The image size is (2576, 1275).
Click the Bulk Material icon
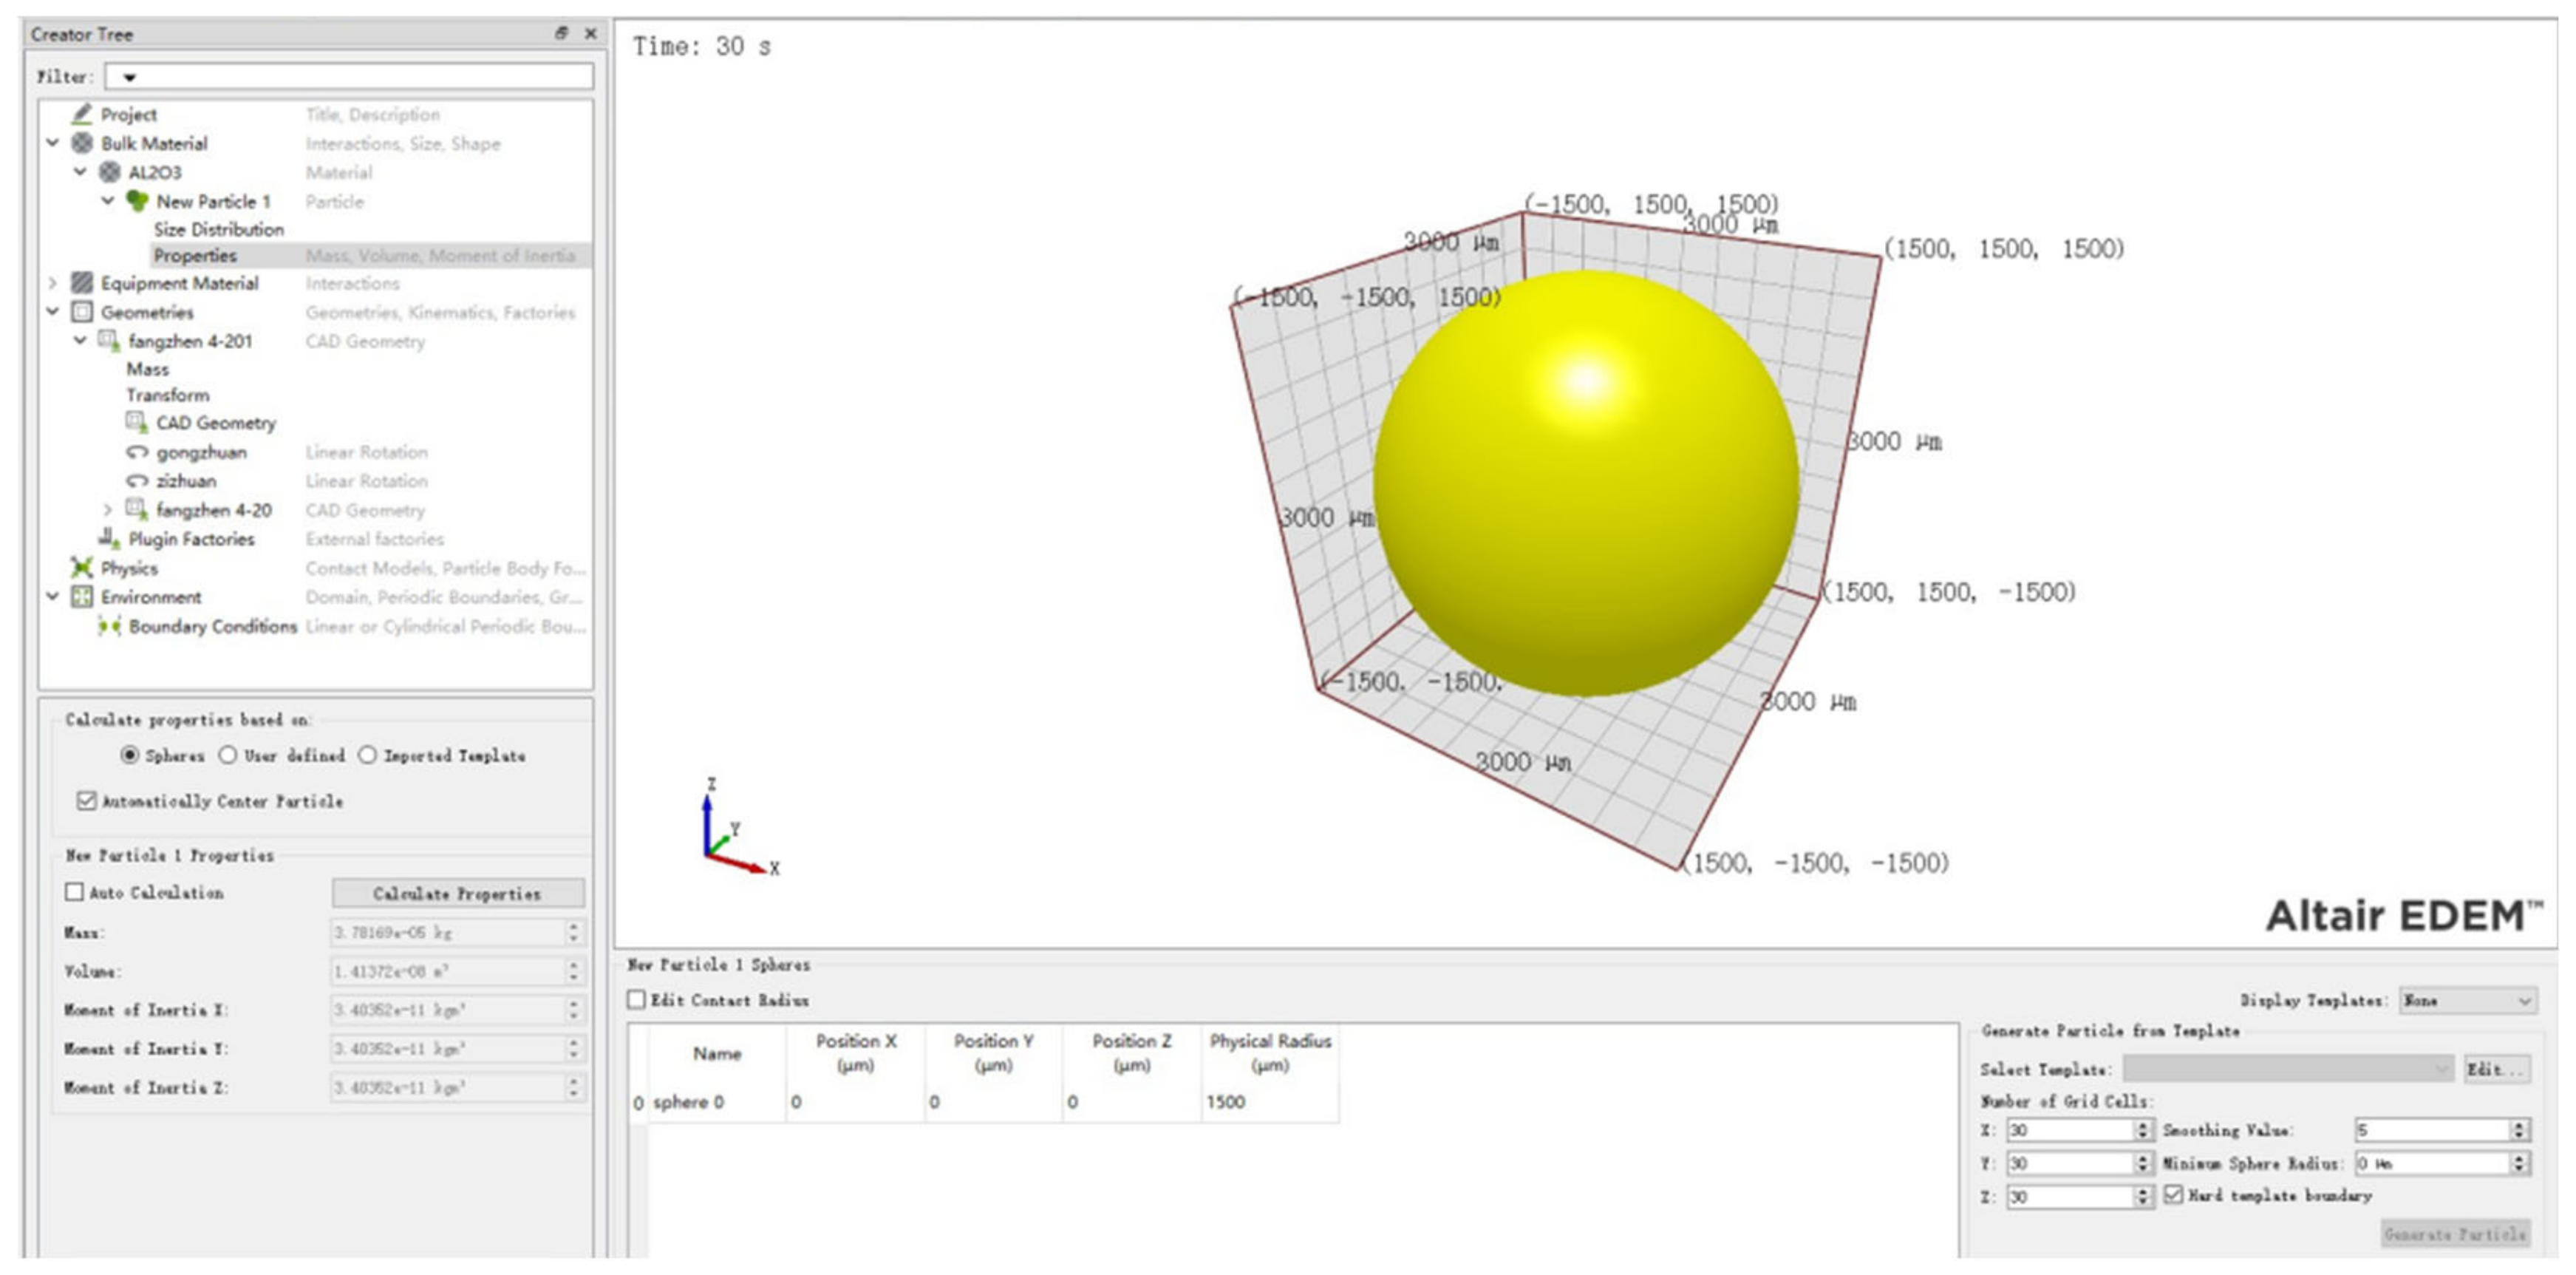[x=82, y=143]
